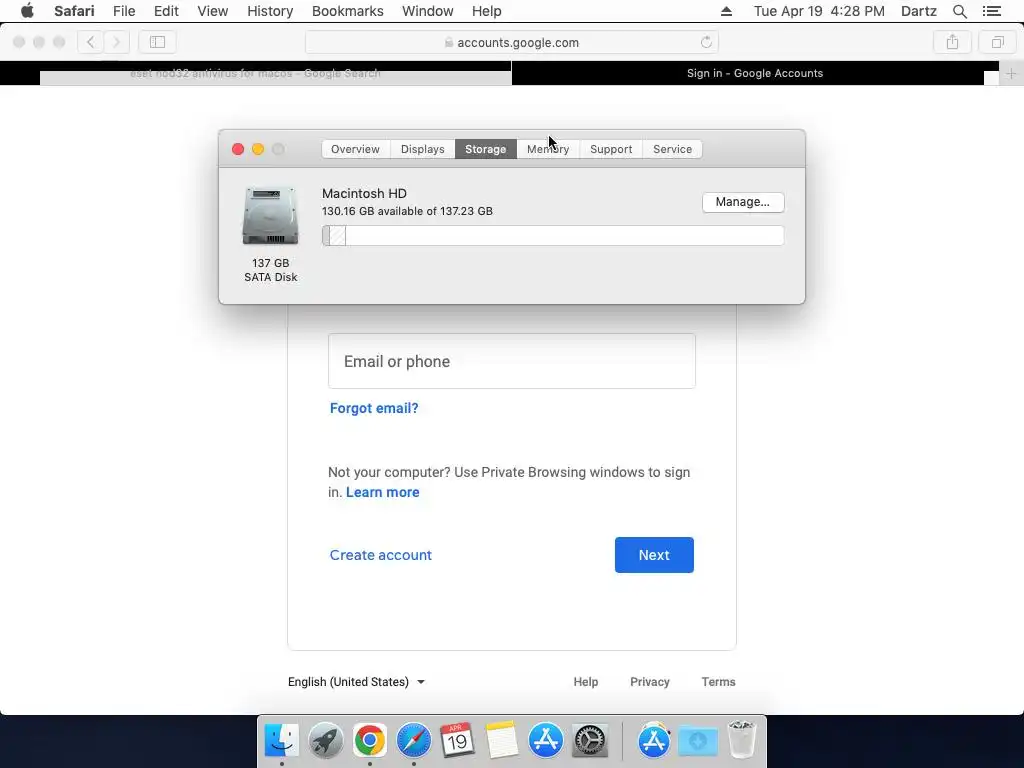Open Applications folder icon in Dock
Viewport: 1024px width, 768px height.
click(x=654, y=740)
